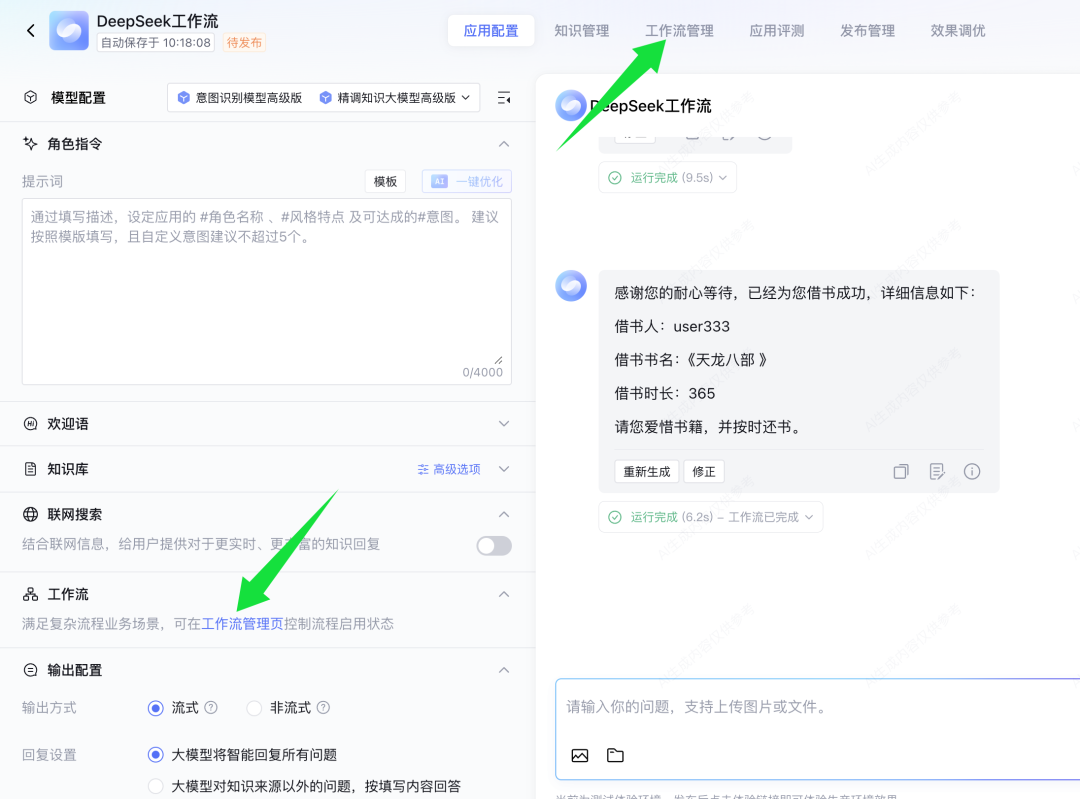Open the 效果调优 tab
The width and height of the screenshot is (1080, 799).
pyautogui.click(x=958, y=31)
